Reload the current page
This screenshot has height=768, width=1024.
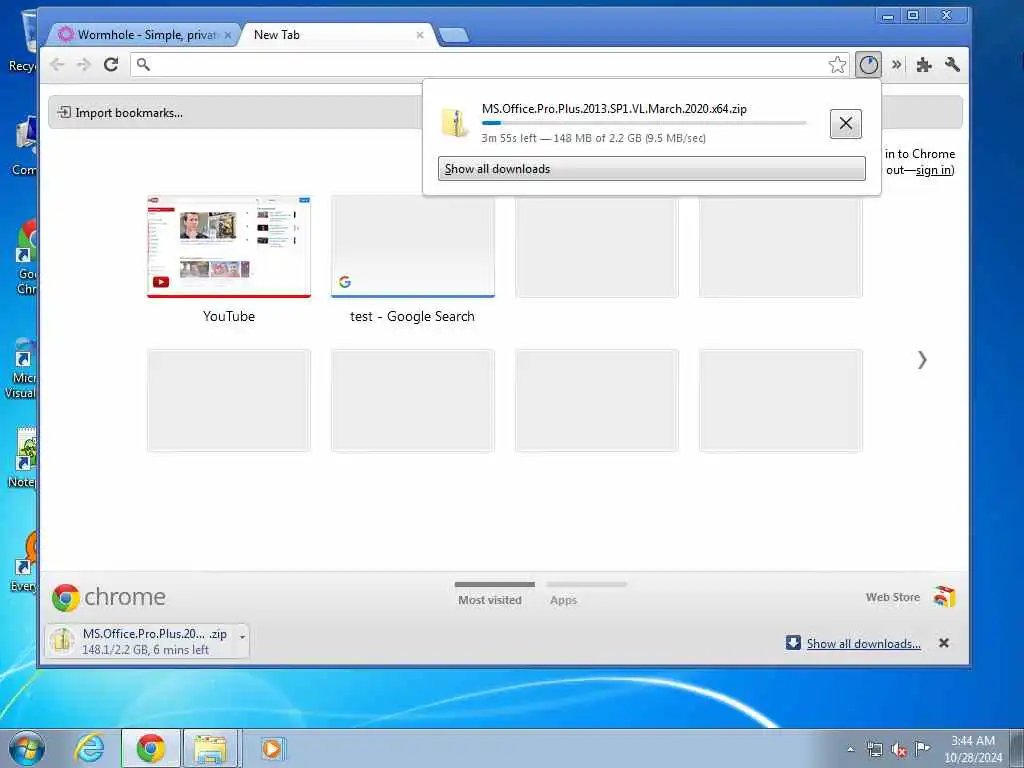(x=111, y=65)
